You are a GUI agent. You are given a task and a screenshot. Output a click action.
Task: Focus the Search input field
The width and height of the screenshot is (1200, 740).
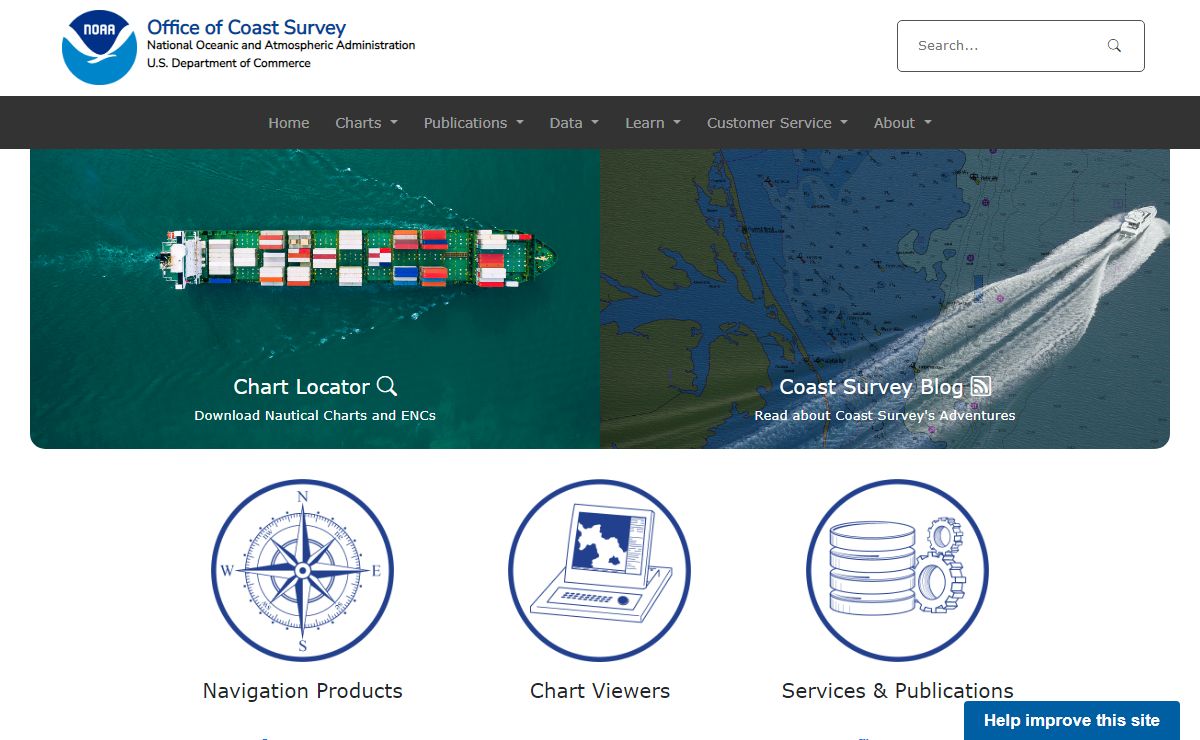pyautogui.click(x=1020, y=46)
